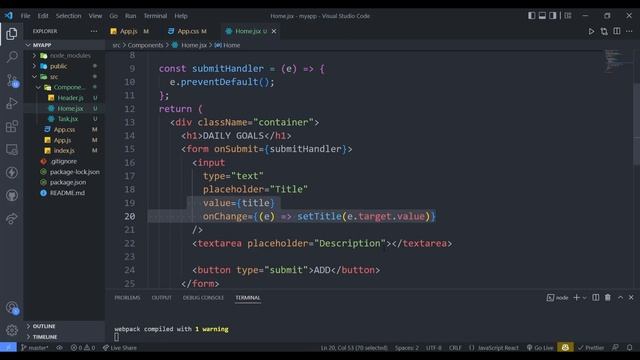Click the Spaces: 2 indentation setting
Viewport: 640px width, 360px height.
coord(407,348)
